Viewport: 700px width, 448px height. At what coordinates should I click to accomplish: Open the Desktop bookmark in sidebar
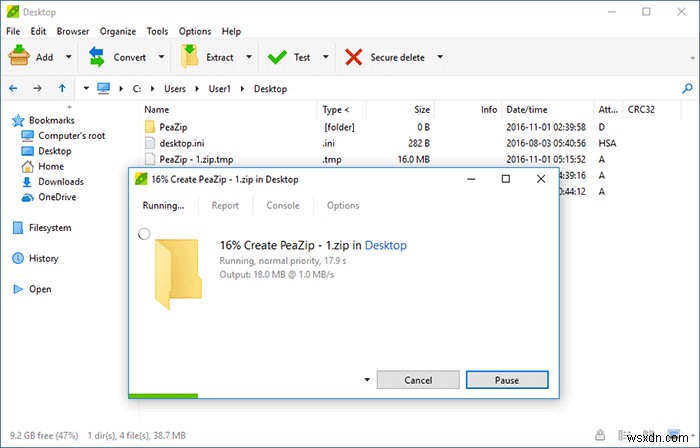tap(46, 151)
